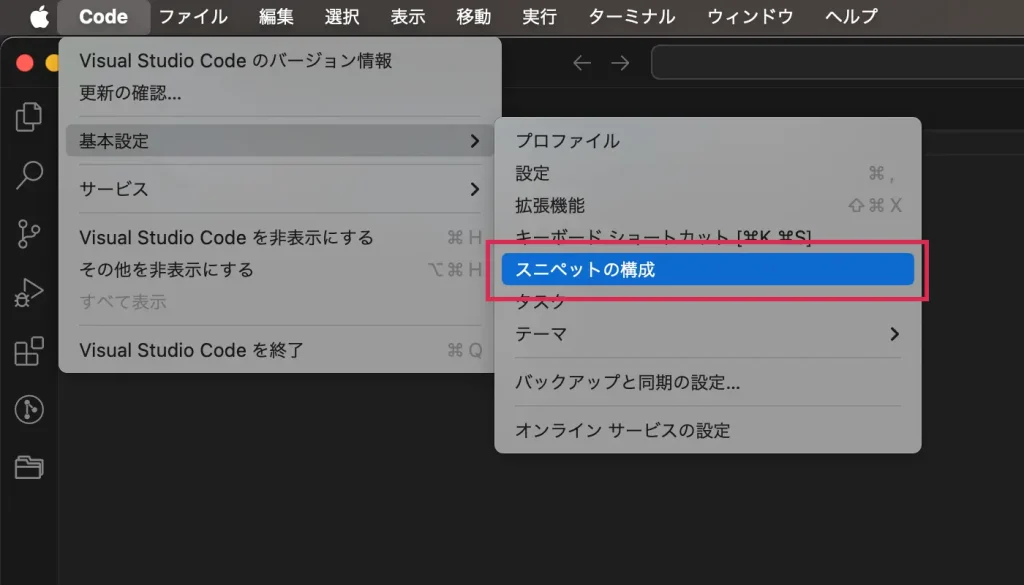Open the ターミナル menu

[x=632, y=16]
